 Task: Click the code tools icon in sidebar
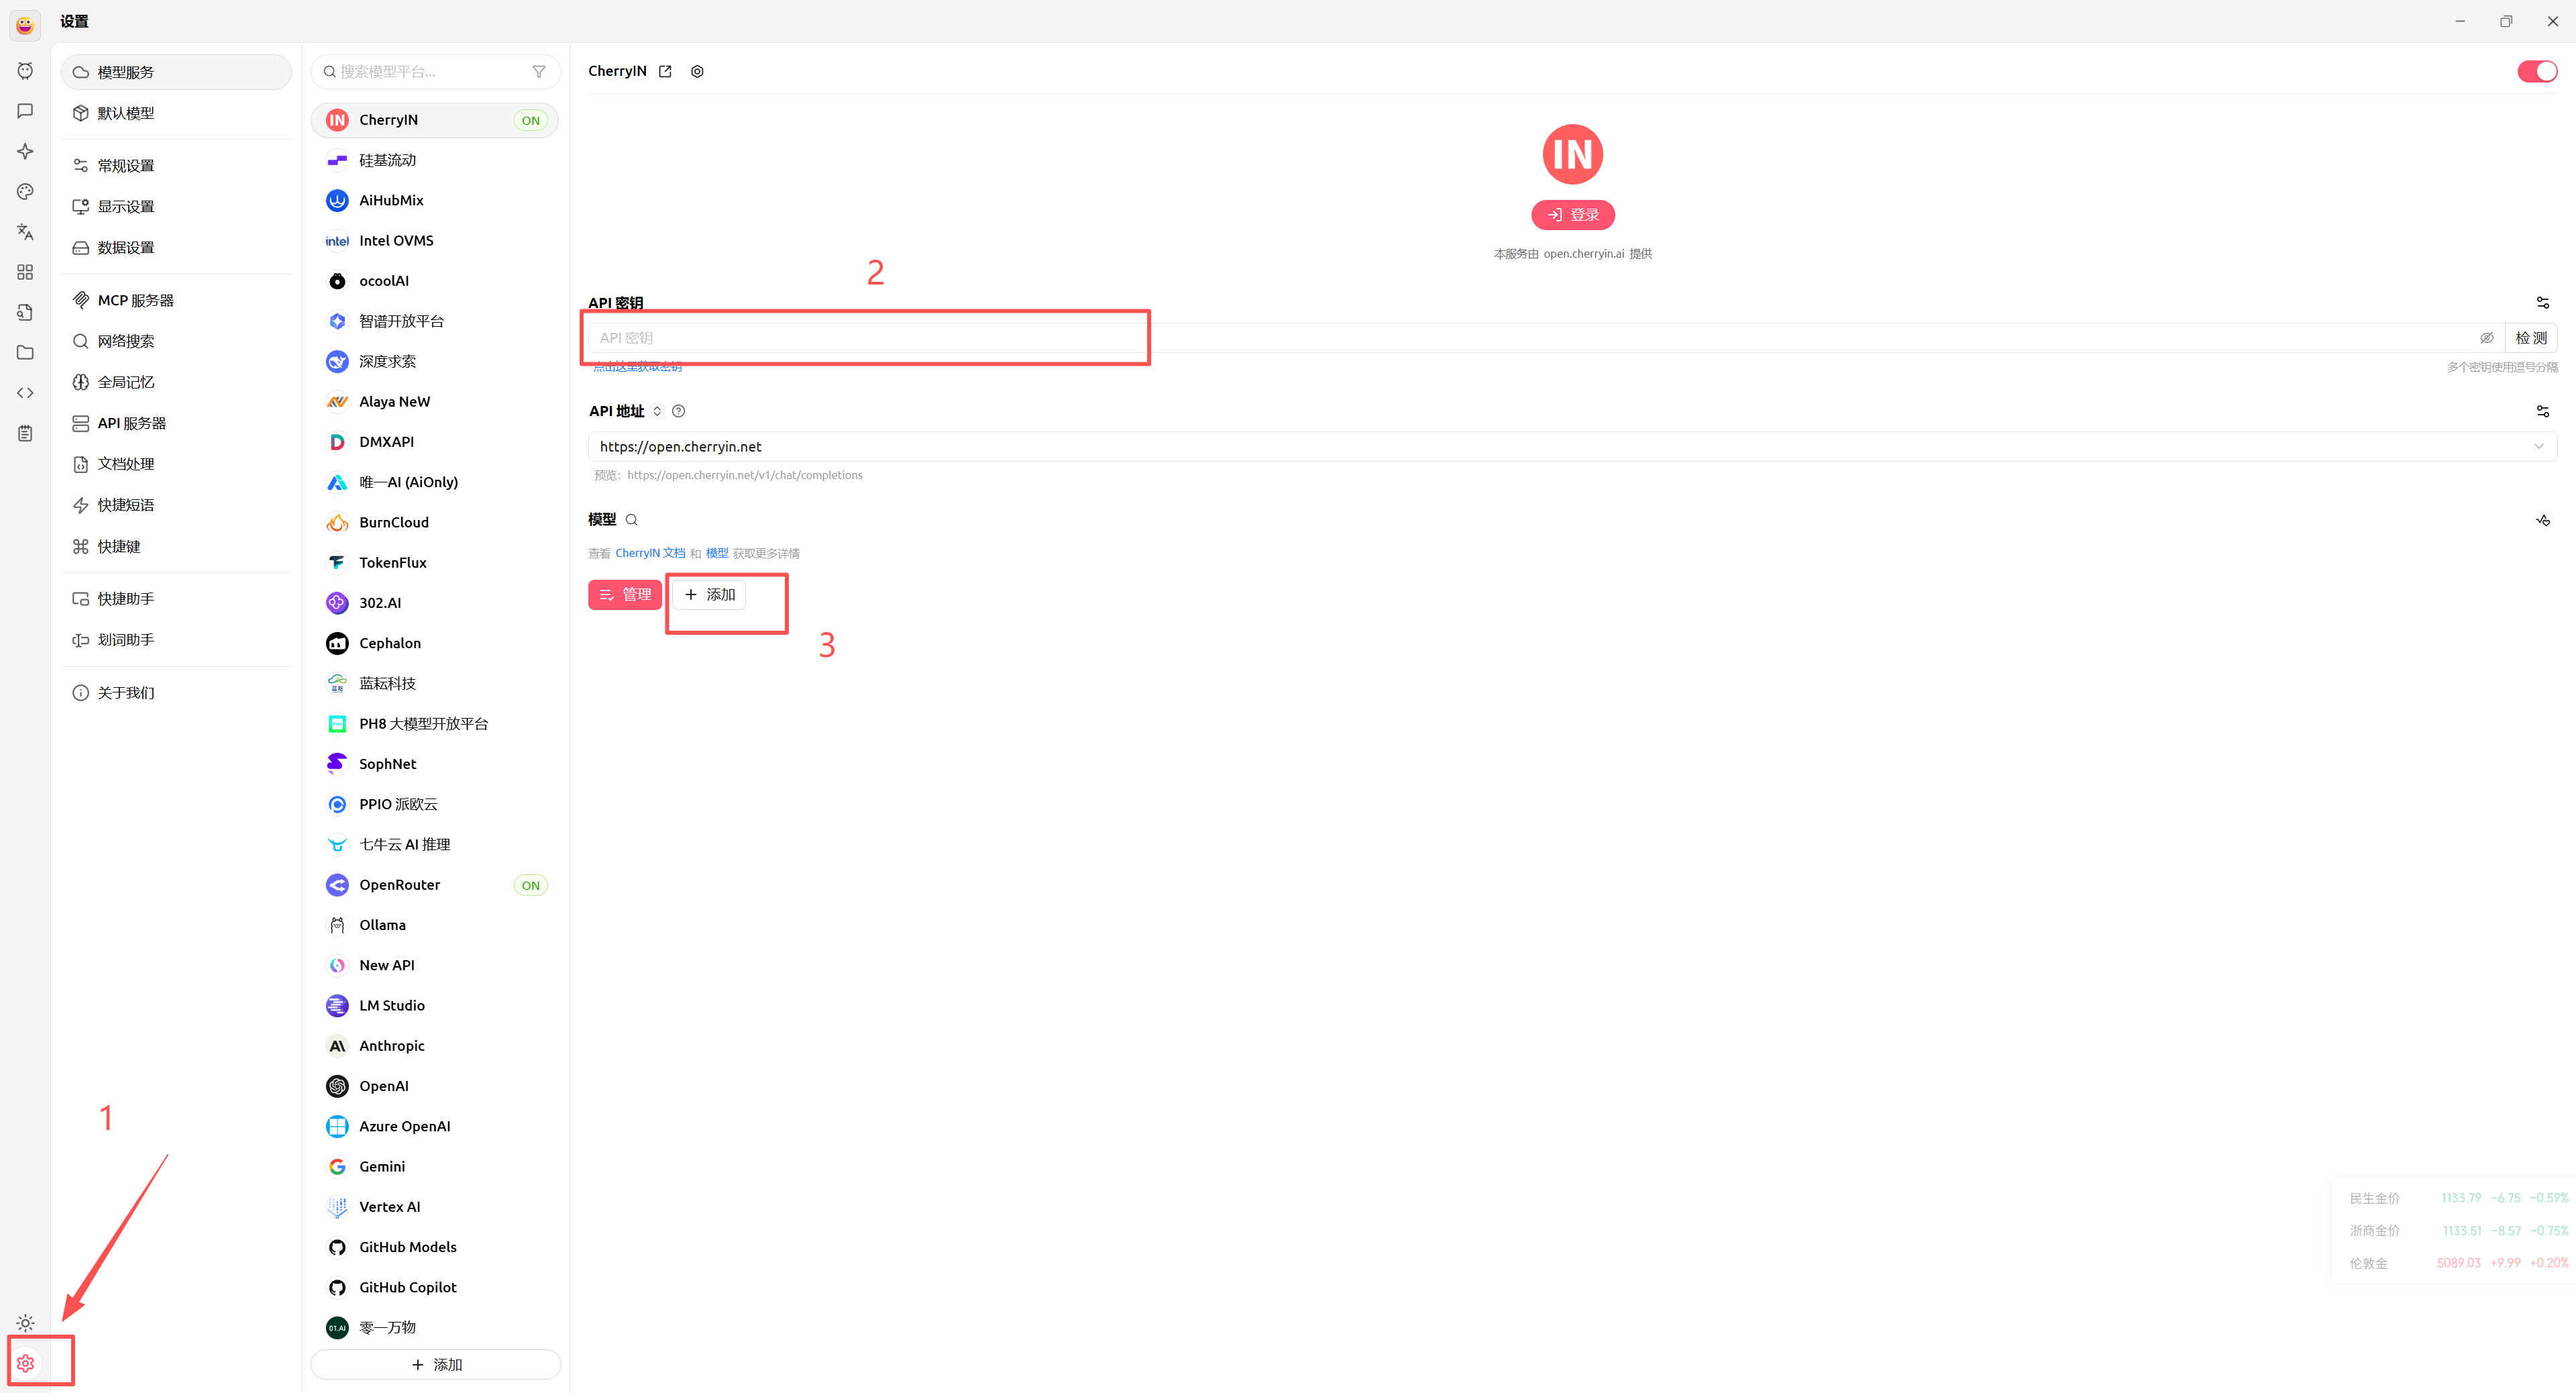tap(25, 393)
